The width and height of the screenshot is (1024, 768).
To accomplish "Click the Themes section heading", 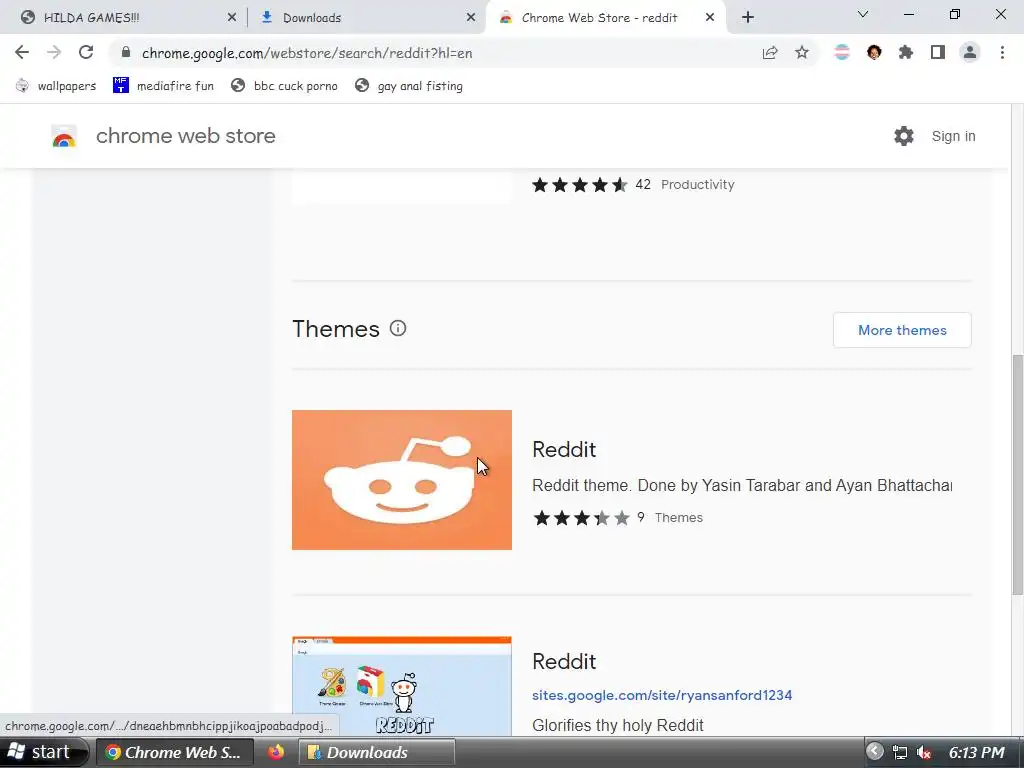I will (336, 328).
